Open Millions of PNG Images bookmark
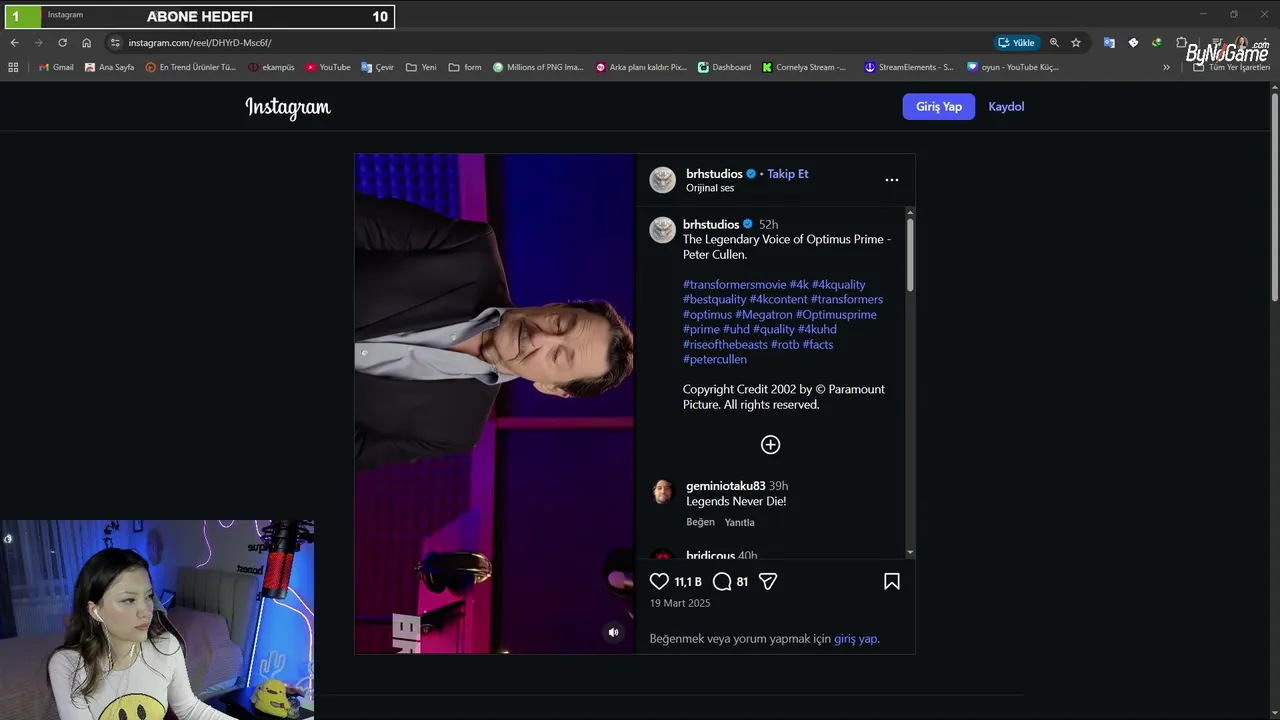This screenshot has width=1280, height=720. point(538,67)
